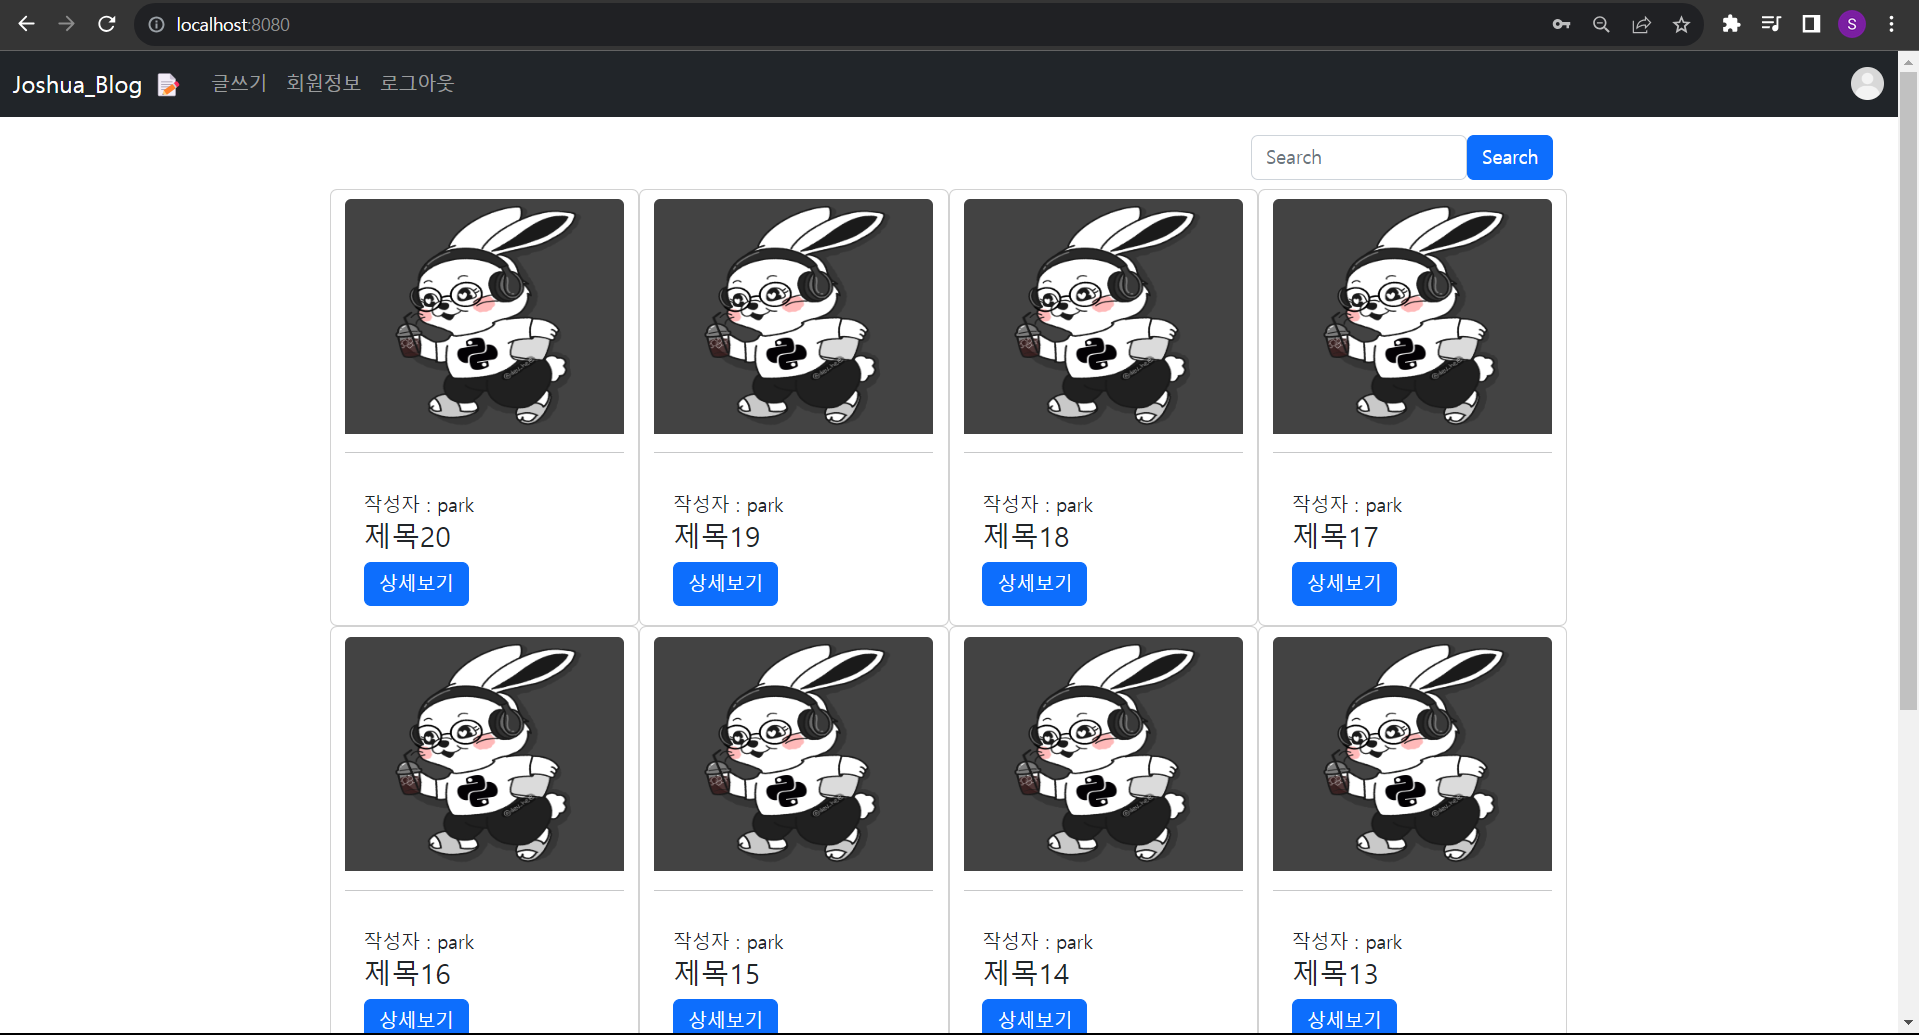This screenshot has width=1919, height=1035.
Task: Focus the Search text field
Action: tap(1358, 157)
